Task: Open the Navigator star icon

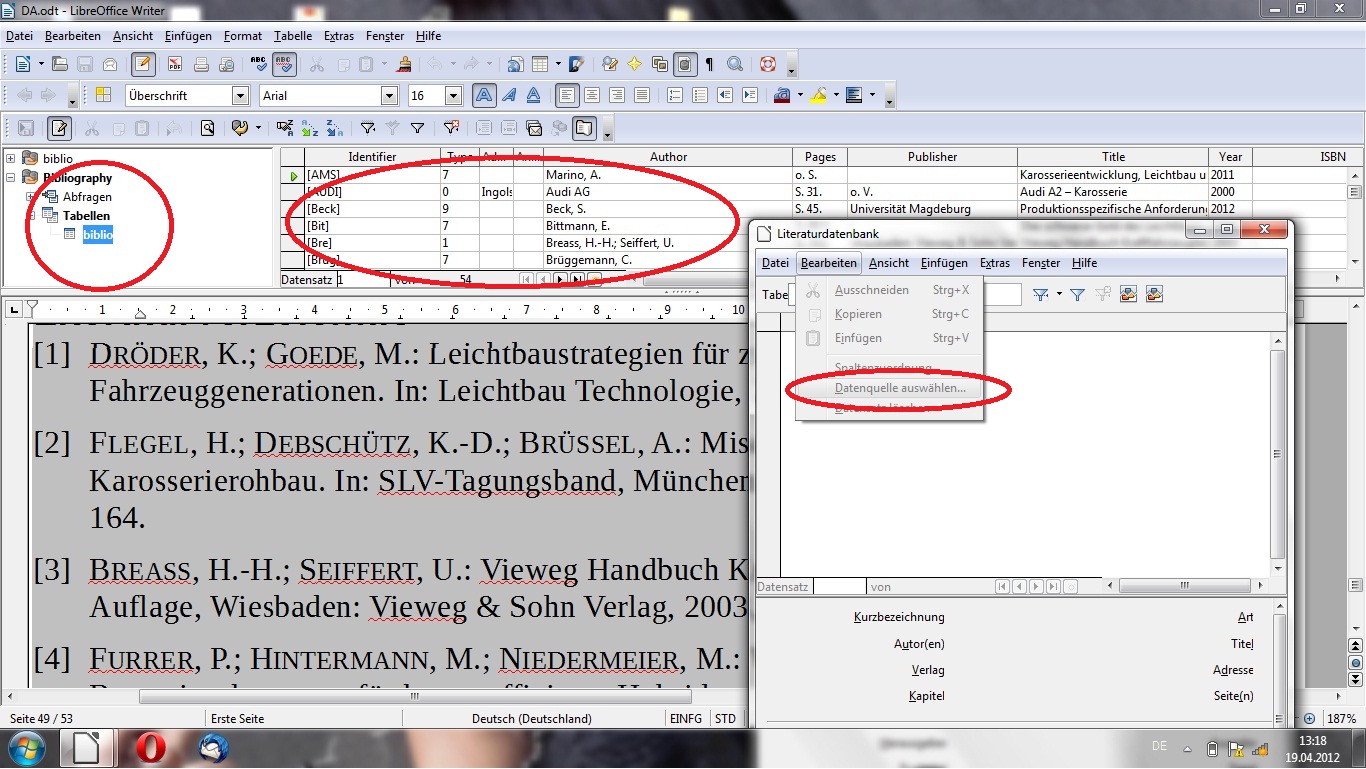Action: [x=634, y=64]
